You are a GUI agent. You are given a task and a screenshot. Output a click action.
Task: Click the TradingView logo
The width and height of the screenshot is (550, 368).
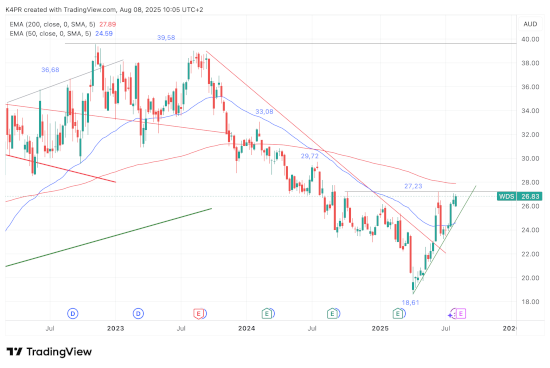click(x=49, y=352)
